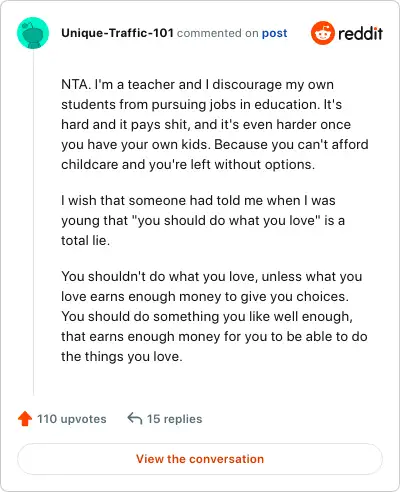400x492 pixels.
Task: Click the line beginning "I wish that someone"
Action: [198, 201]
